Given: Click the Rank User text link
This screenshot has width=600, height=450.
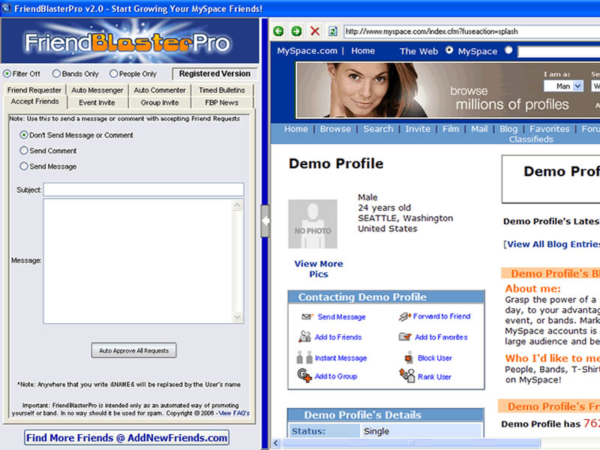Looking at the screenshot, I should click(x=434, y=377).
